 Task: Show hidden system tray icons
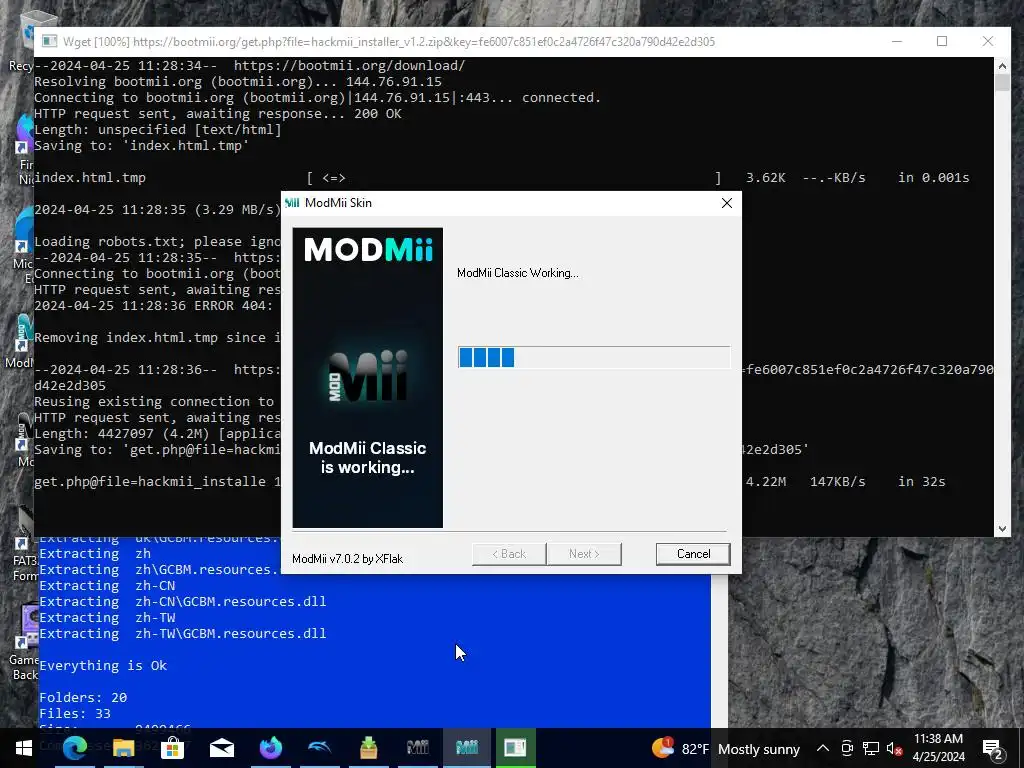coord(823,748)
